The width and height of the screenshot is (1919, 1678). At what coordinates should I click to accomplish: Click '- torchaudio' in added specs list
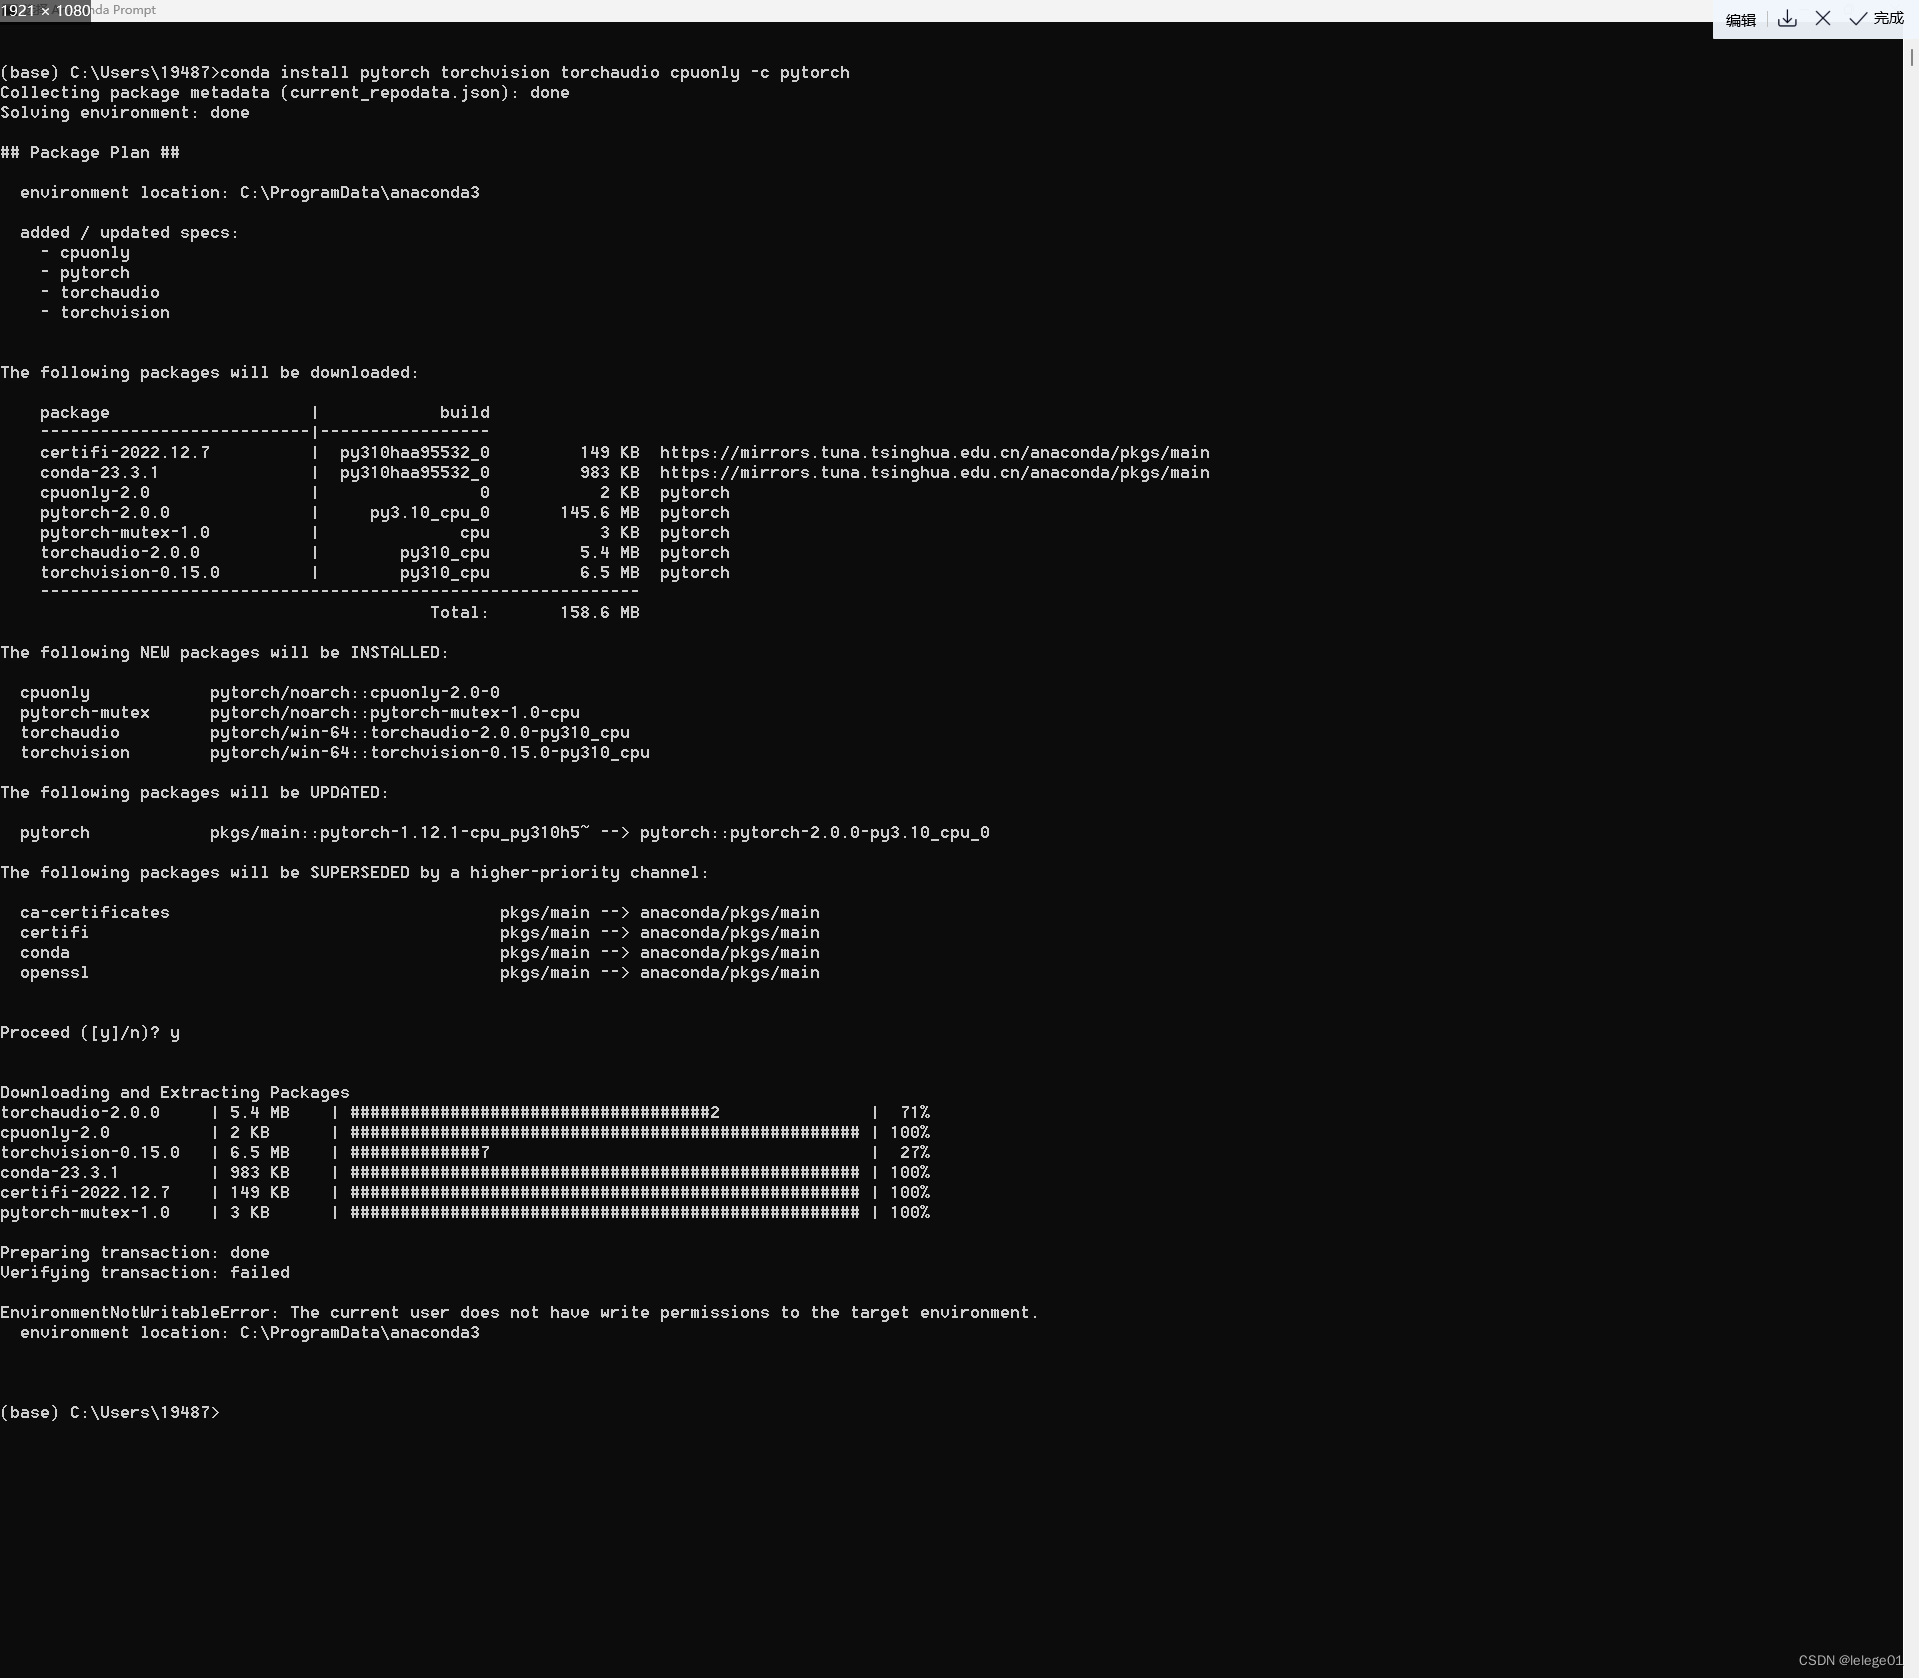coord(100,292)
